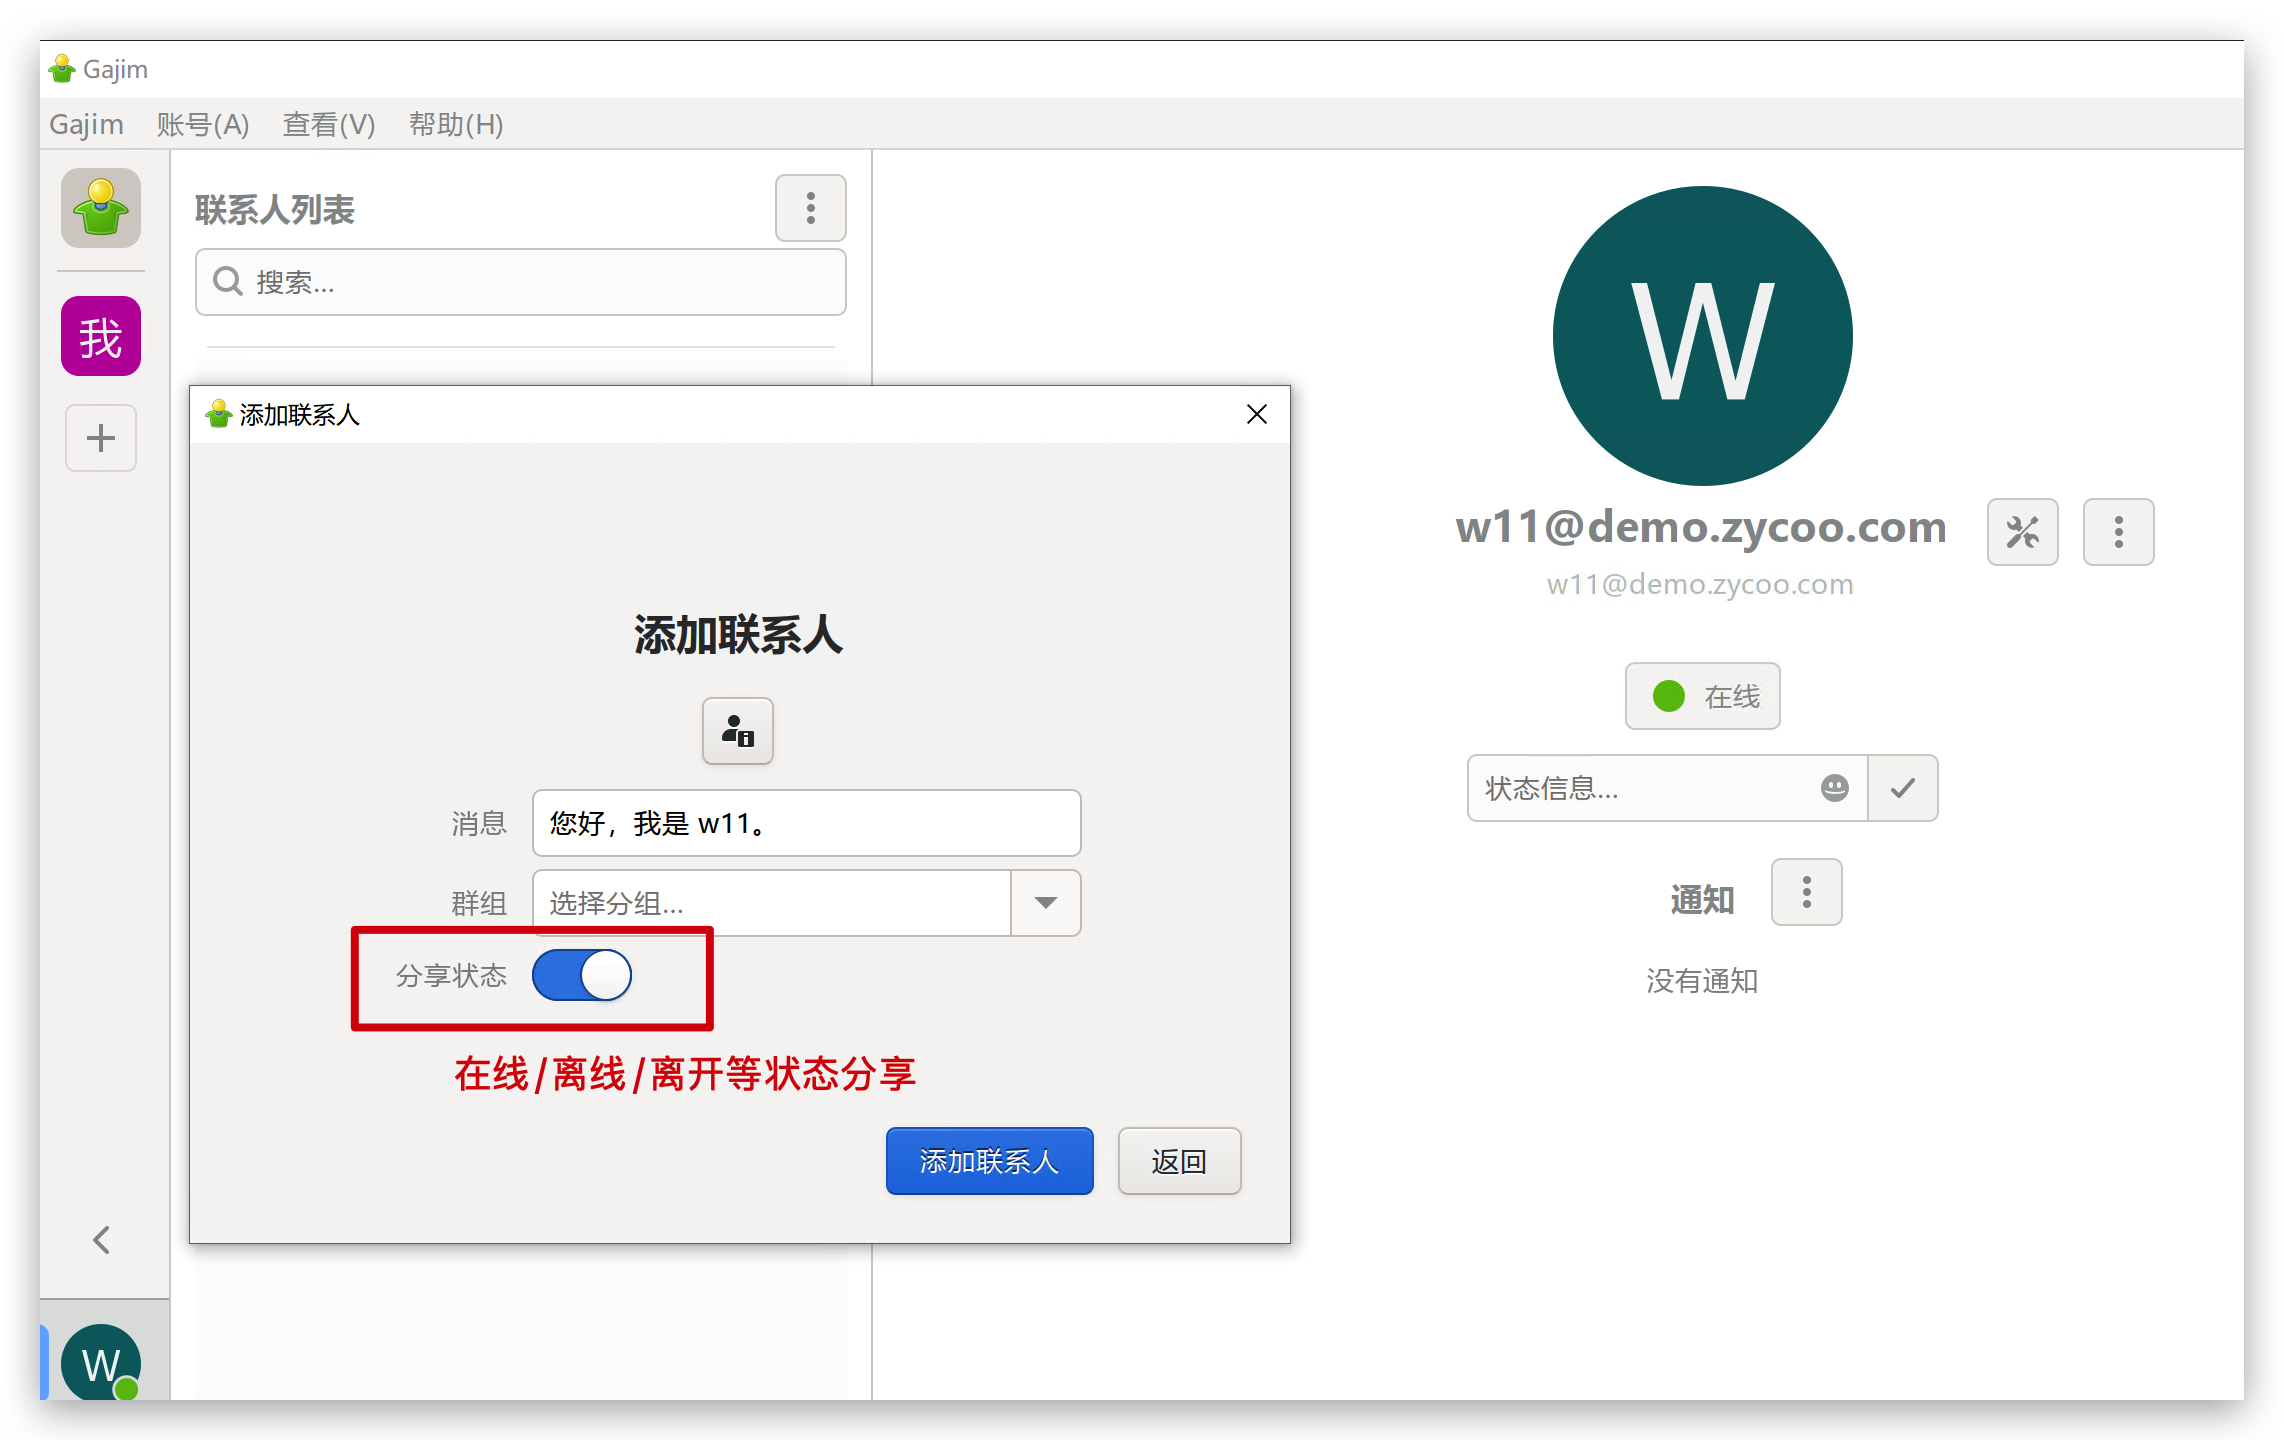The image size is (2284, 1440).
Task: Open three-dot menu beside account name
Action: [2119, 532]
